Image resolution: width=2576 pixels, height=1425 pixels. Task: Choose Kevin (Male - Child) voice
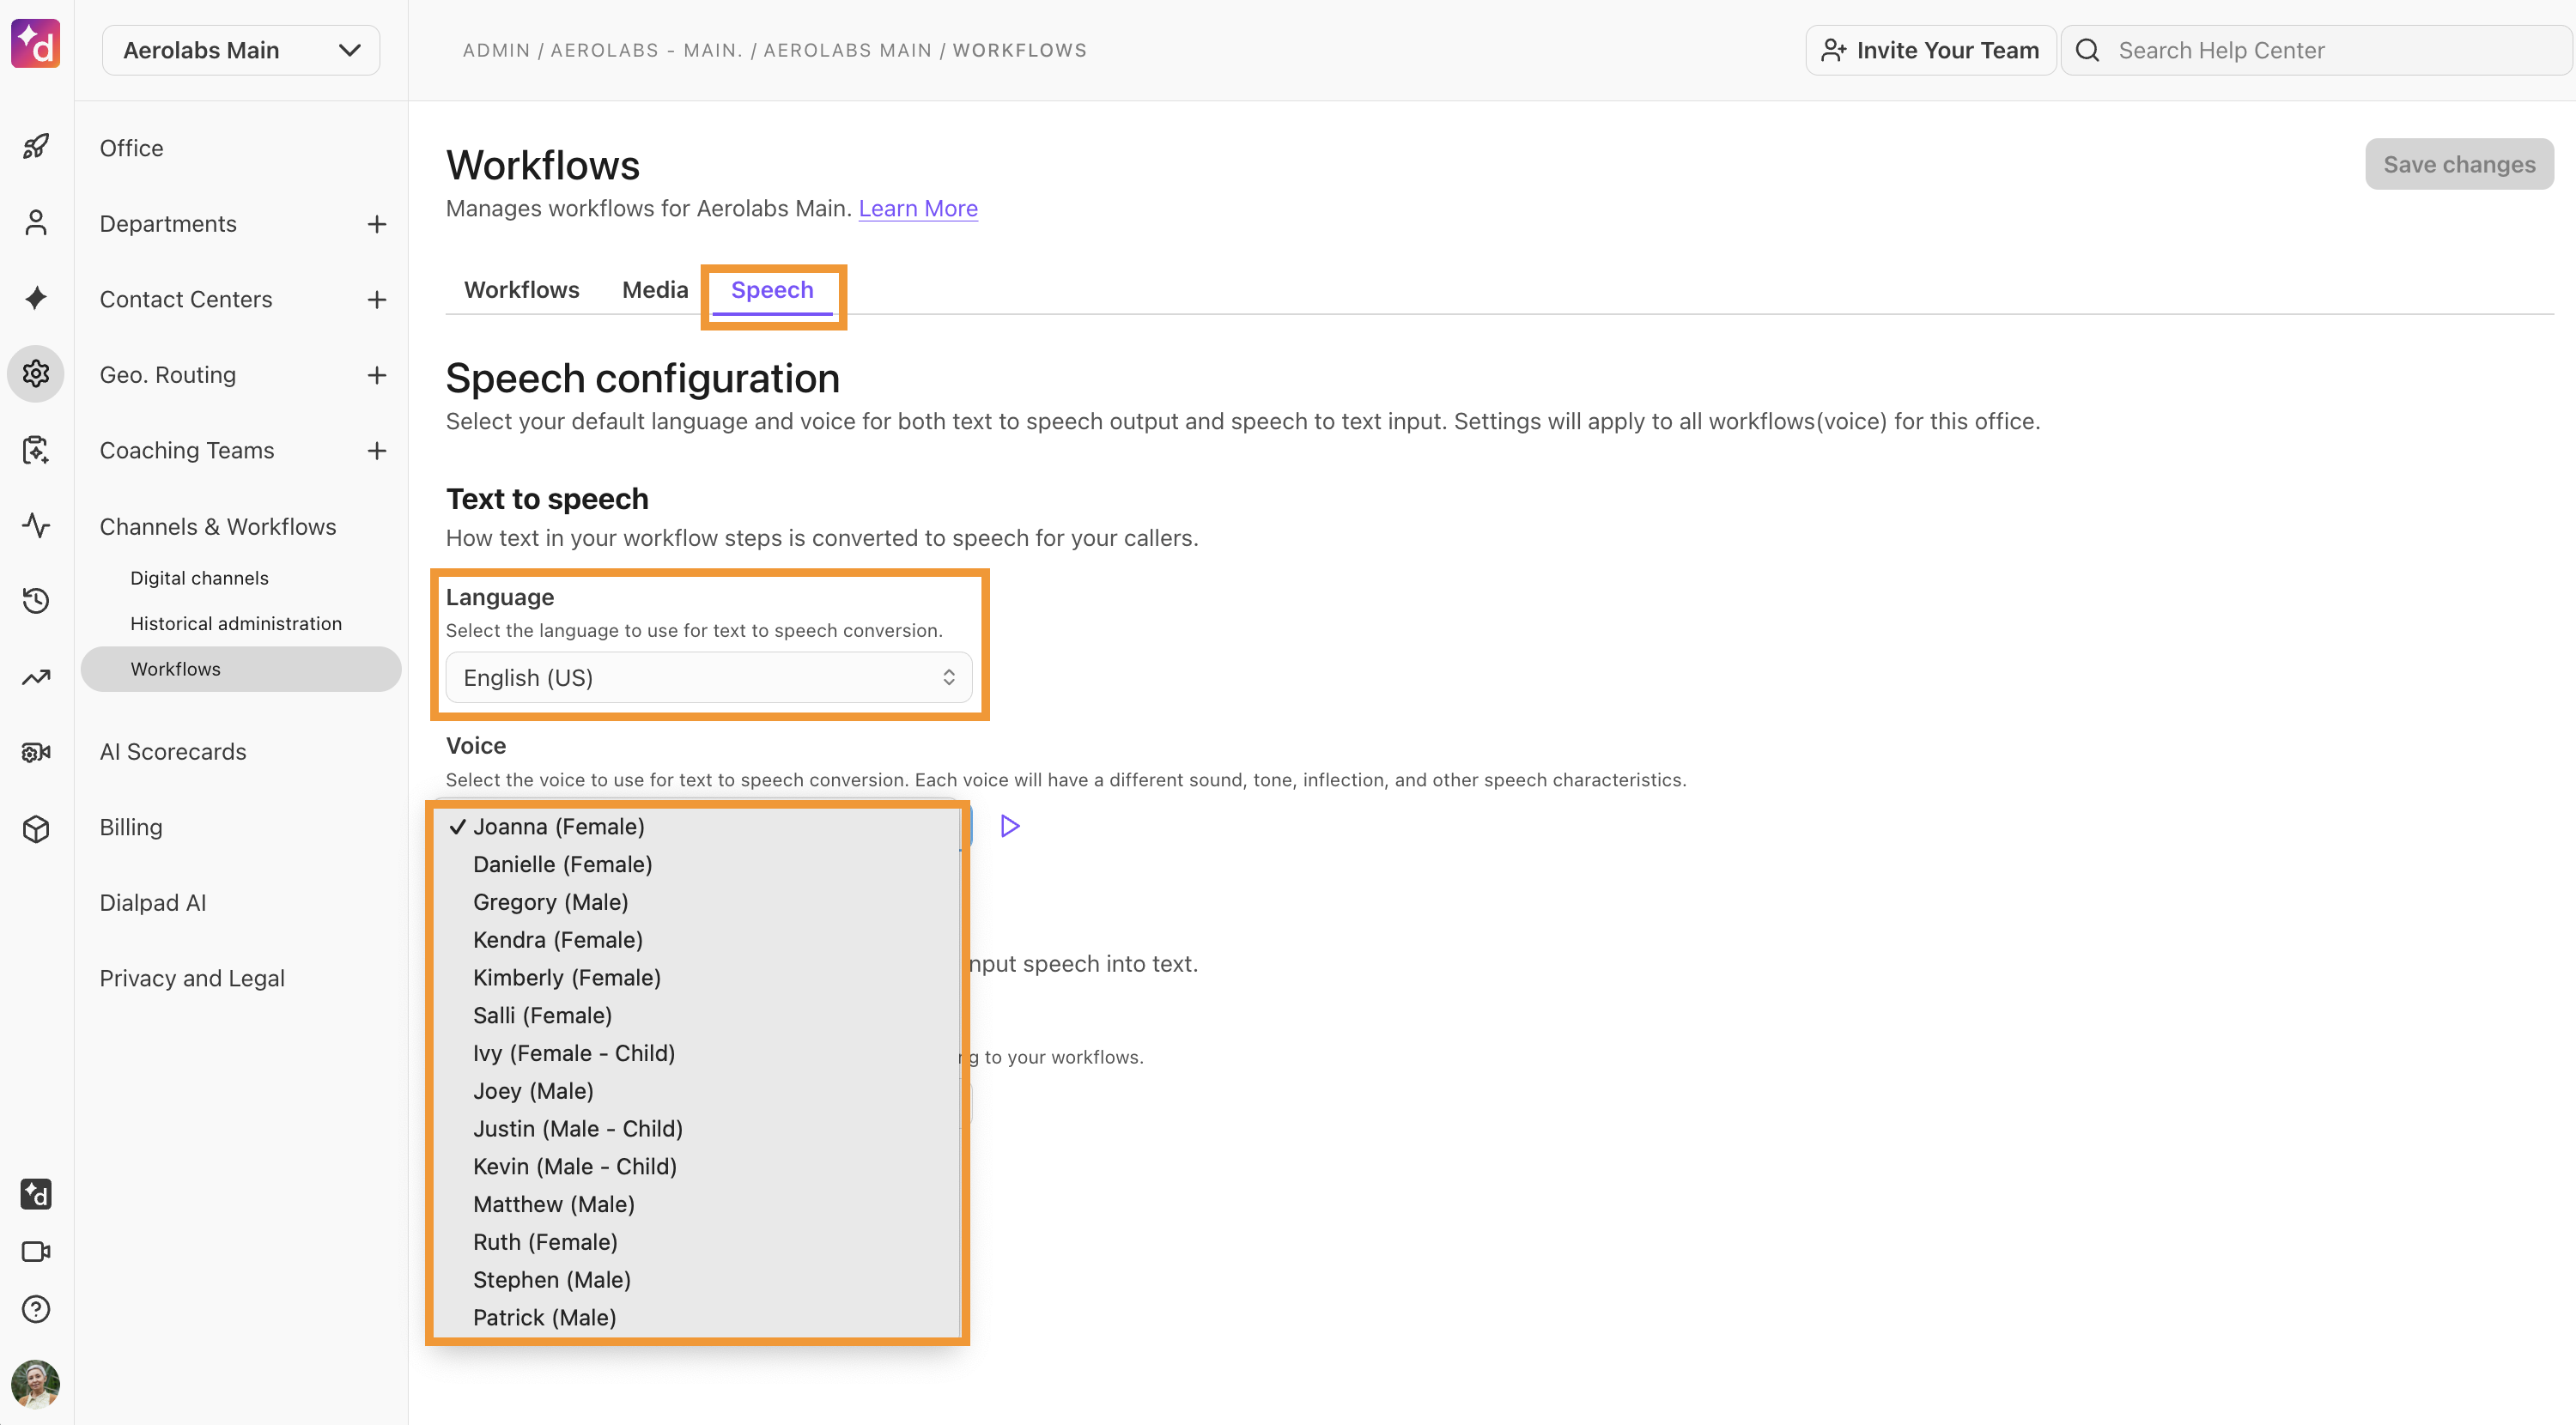[x=698, y=1166]
